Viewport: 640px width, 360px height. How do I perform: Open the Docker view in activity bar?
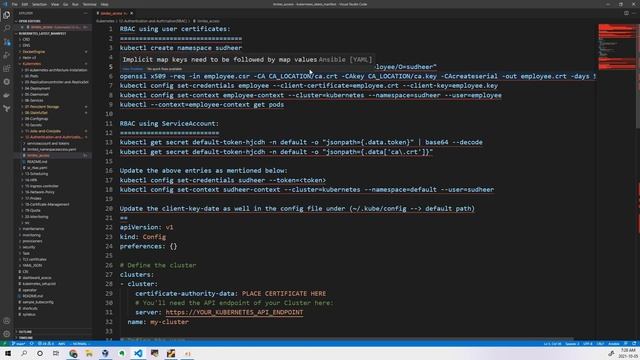click(x=7, y=95)
